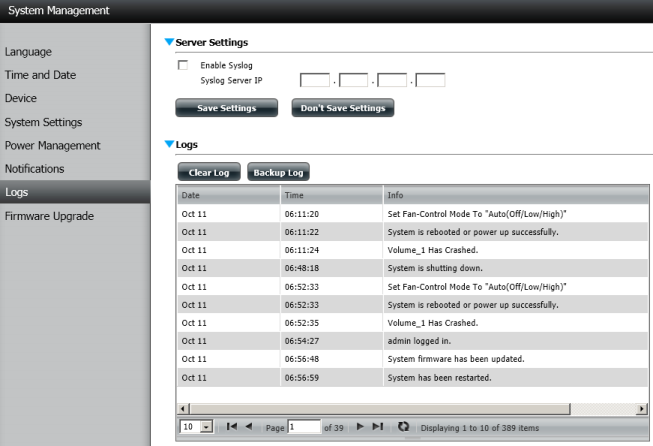
Task: Jump to last log page
Action: coord(378,426)
